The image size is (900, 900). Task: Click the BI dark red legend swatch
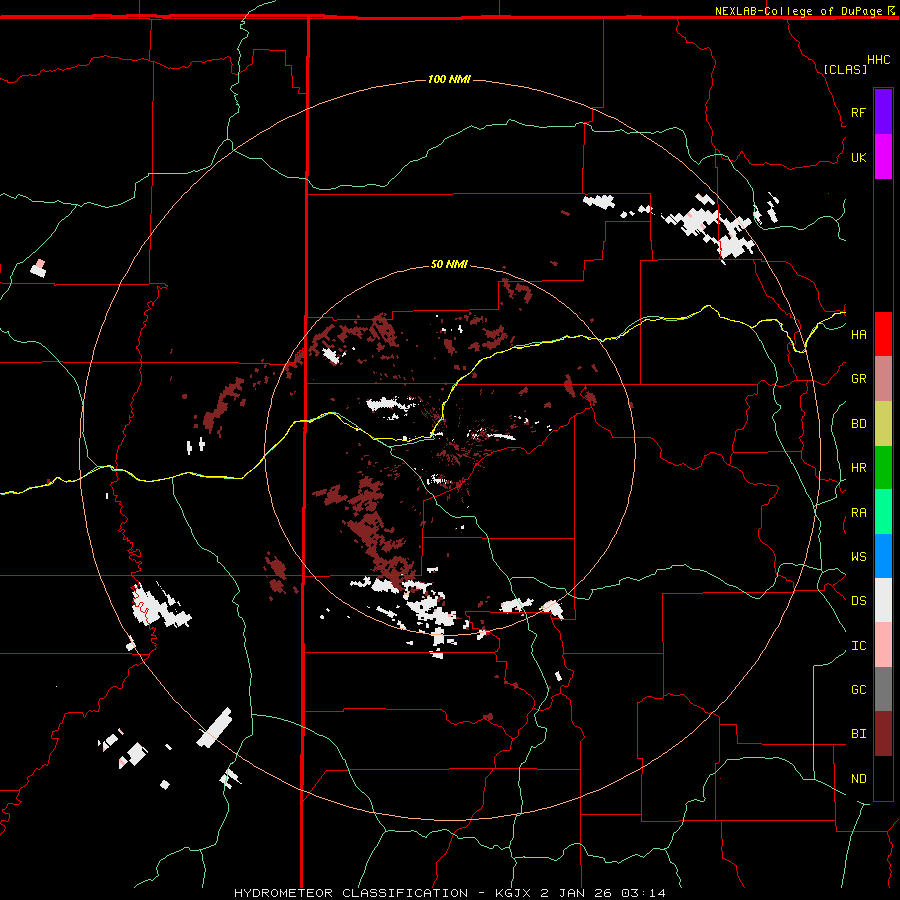883,734
